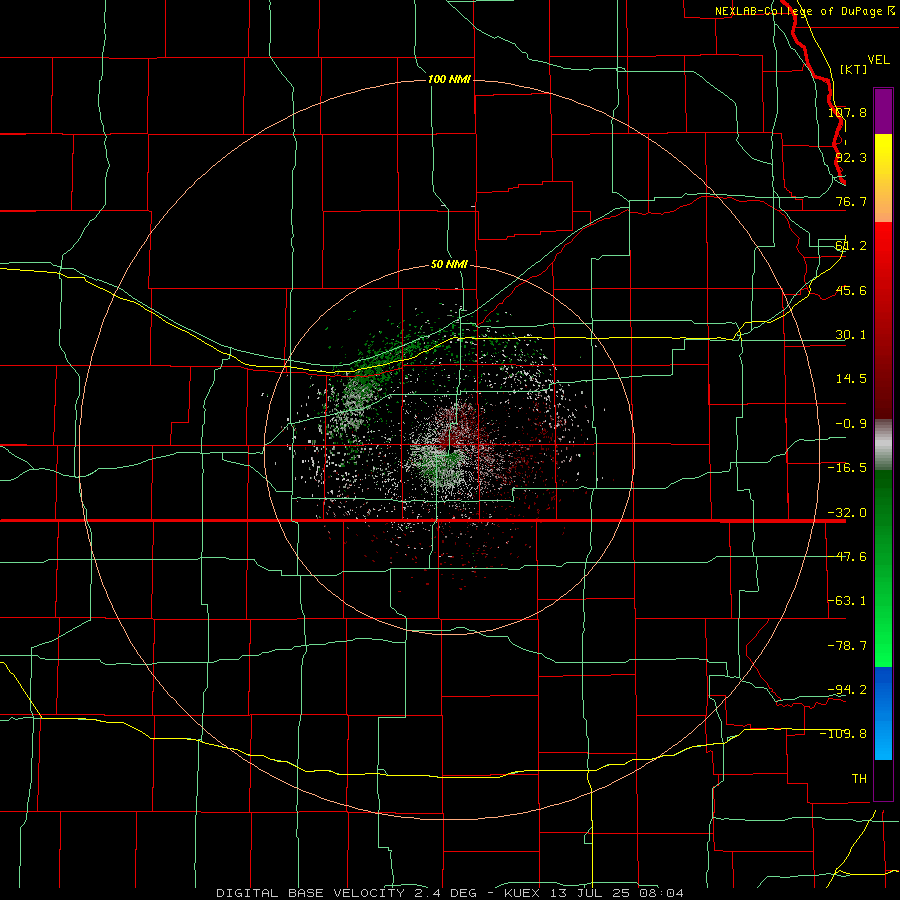This screenshot has width=900, height=900.
Task: Select the -94.2 scale value
Action: point(847,689)
